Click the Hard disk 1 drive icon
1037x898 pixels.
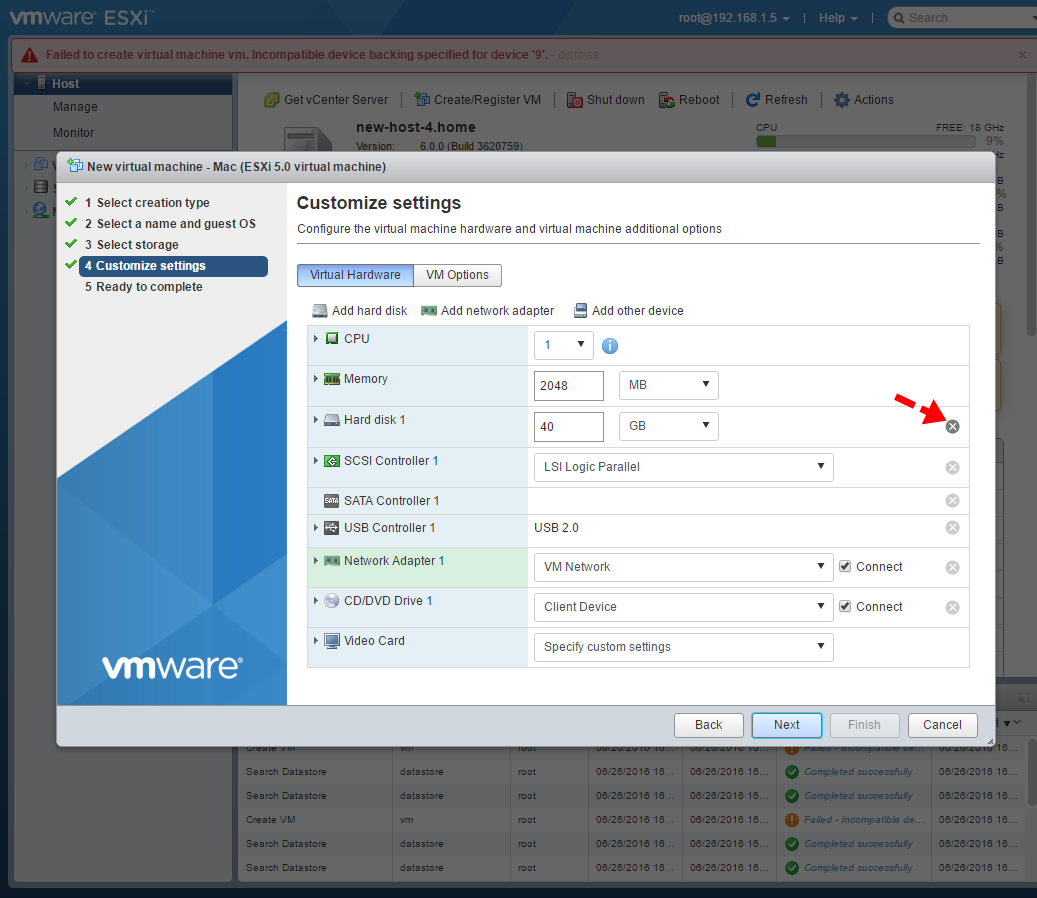(x=332, y=420)
